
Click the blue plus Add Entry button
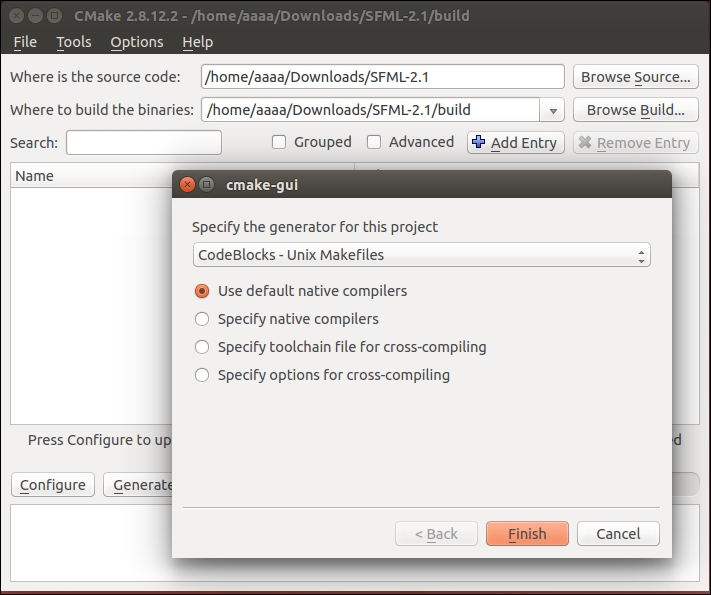pos(516,143)
